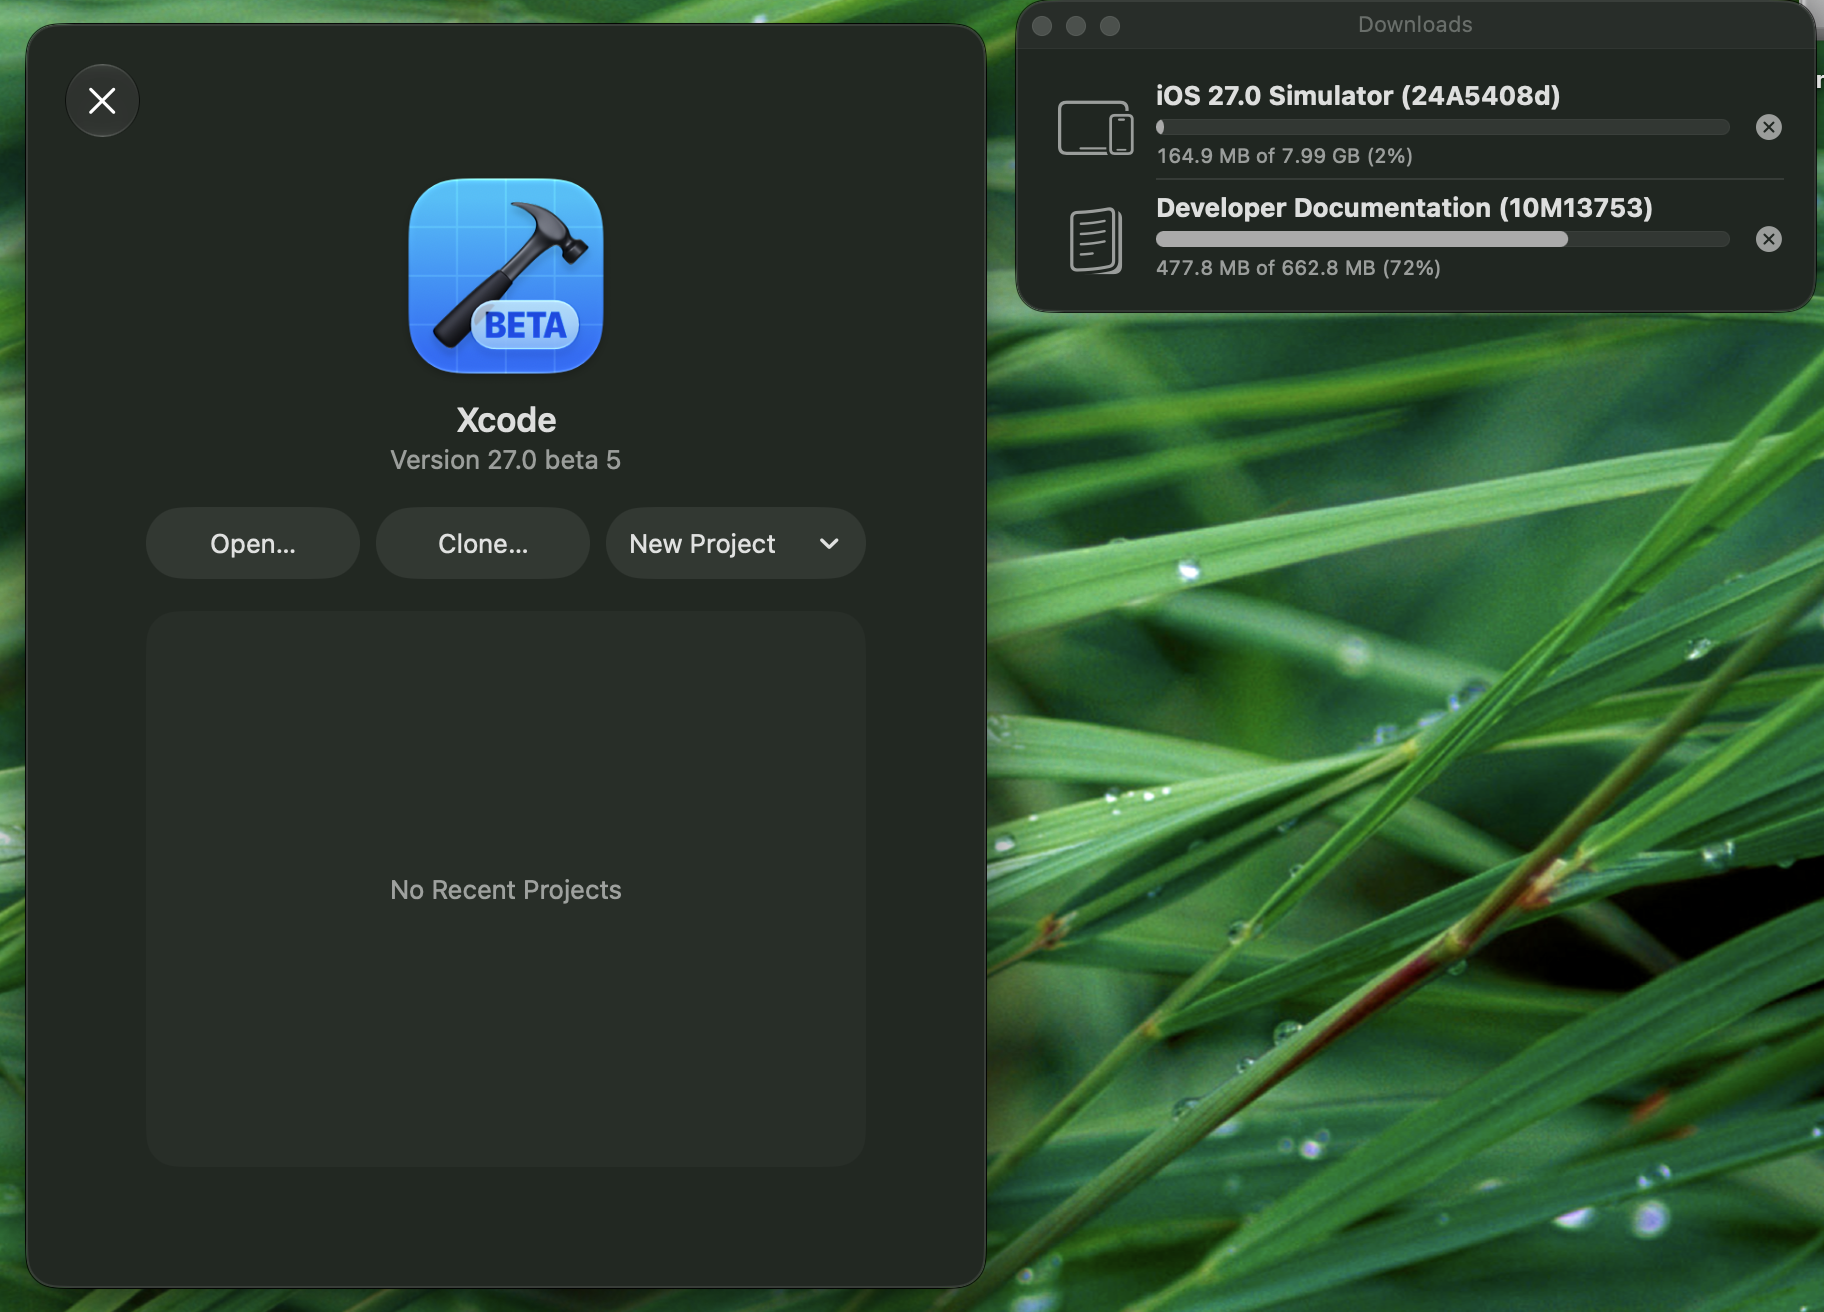The width and height of the screenshot is (1824, 1312).
Task: Click the "Xcode" app name heading
Action: coord(506,420)
